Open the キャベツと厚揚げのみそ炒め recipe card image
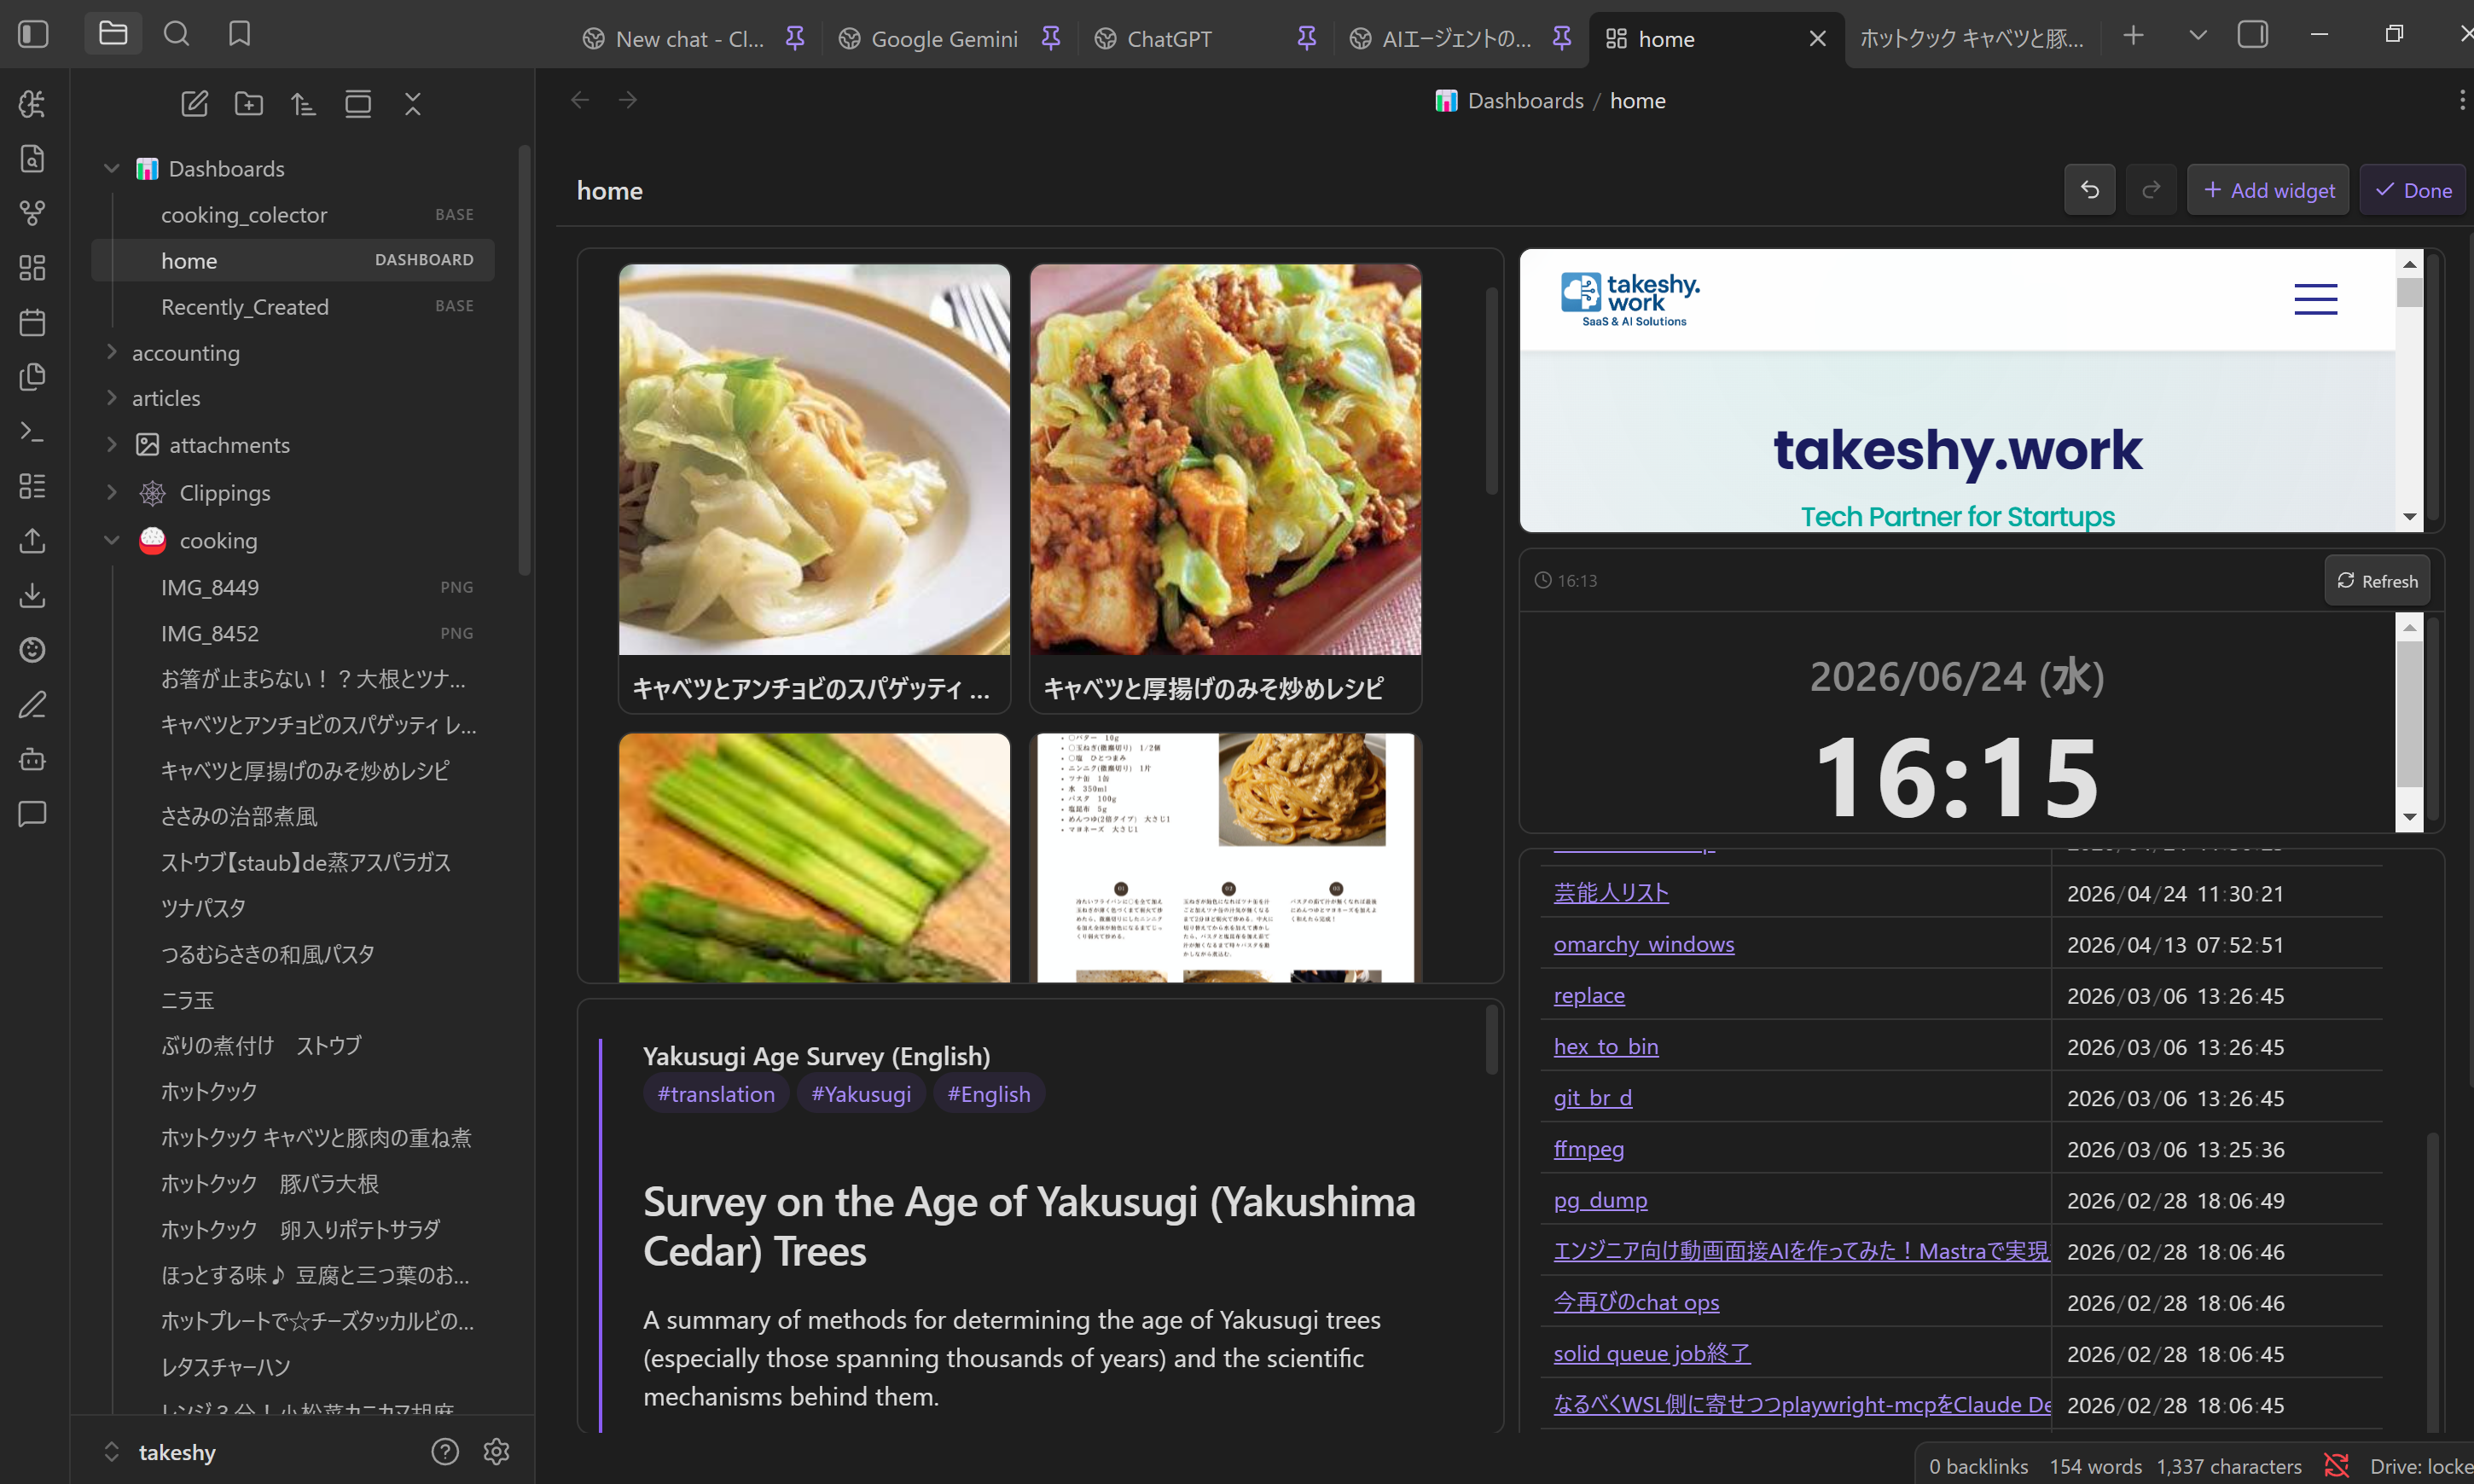Viewport: 2474px width, 1484px height. (1225, 459)
